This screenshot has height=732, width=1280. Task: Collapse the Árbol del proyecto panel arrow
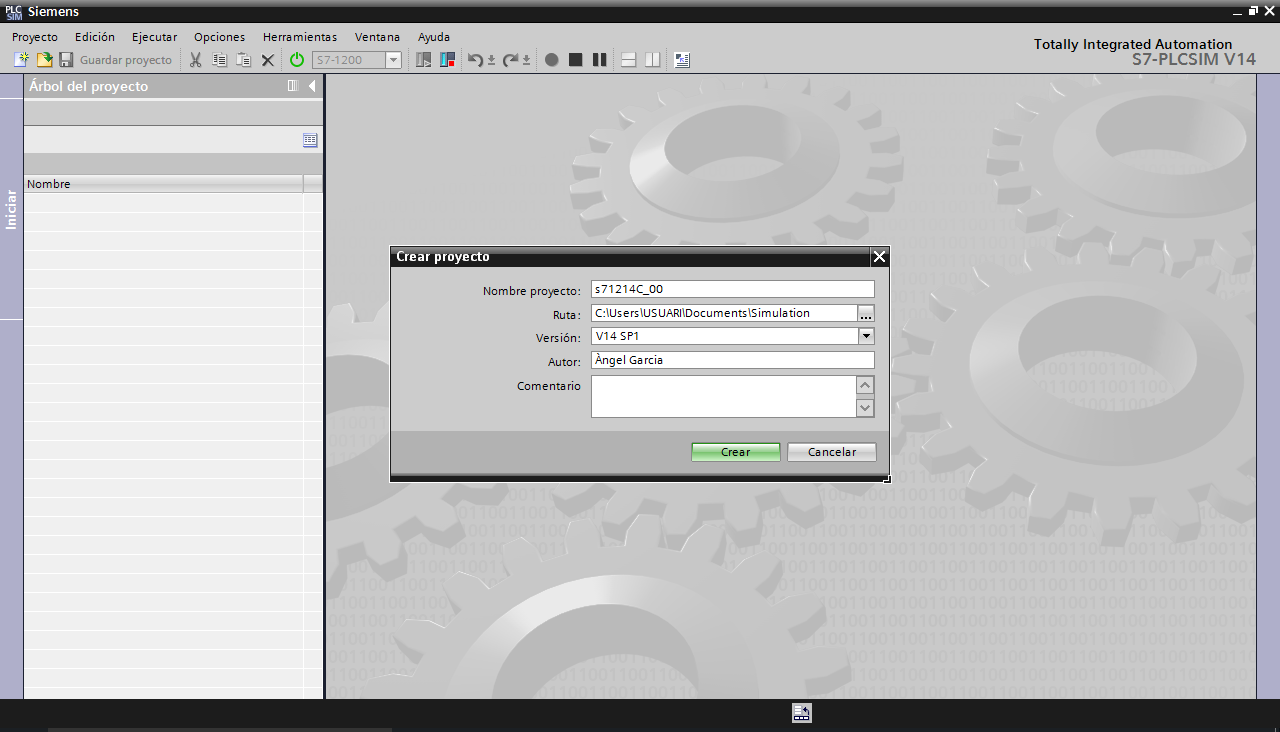click(x=312, y=86)
